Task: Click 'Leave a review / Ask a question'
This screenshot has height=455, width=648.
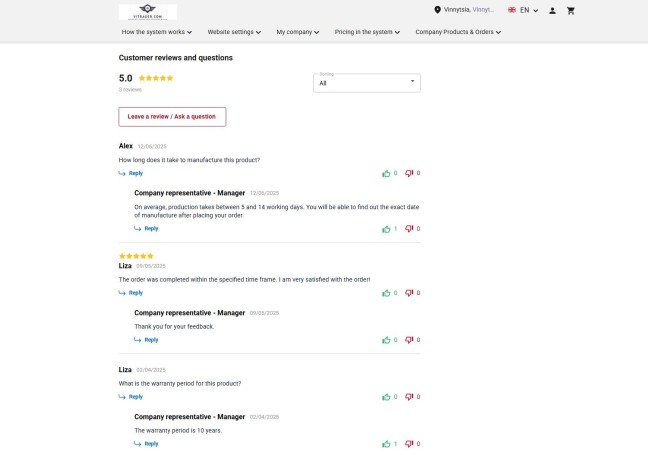Action: point(172,117)
